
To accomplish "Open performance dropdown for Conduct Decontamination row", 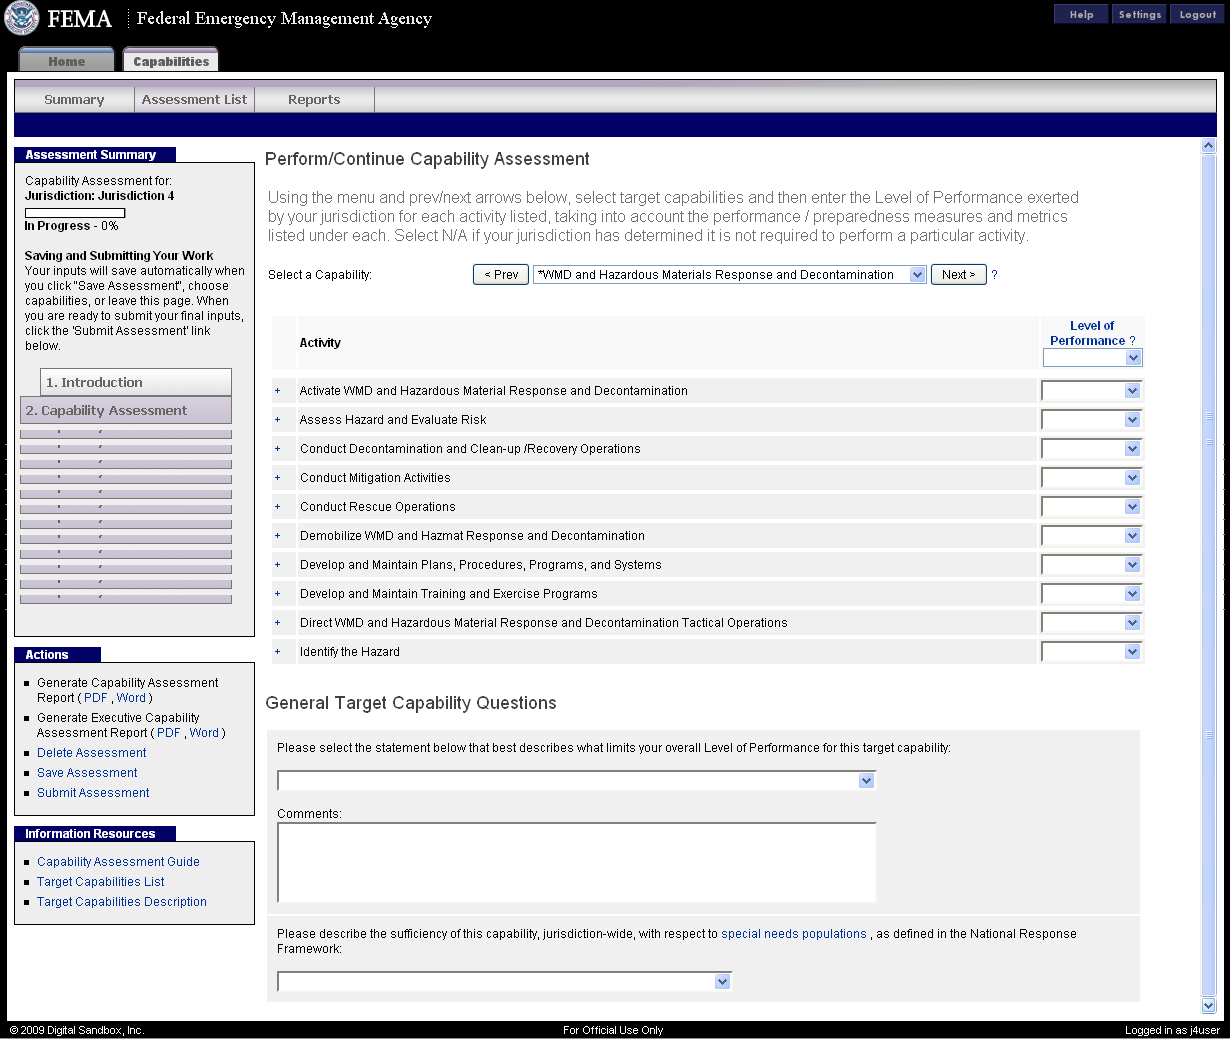I will point(1091,449).
